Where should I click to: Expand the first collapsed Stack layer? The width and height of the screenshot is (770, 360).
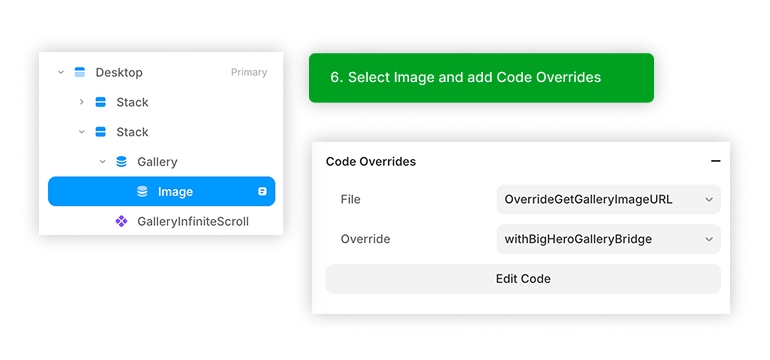click(x=82, y=102)
